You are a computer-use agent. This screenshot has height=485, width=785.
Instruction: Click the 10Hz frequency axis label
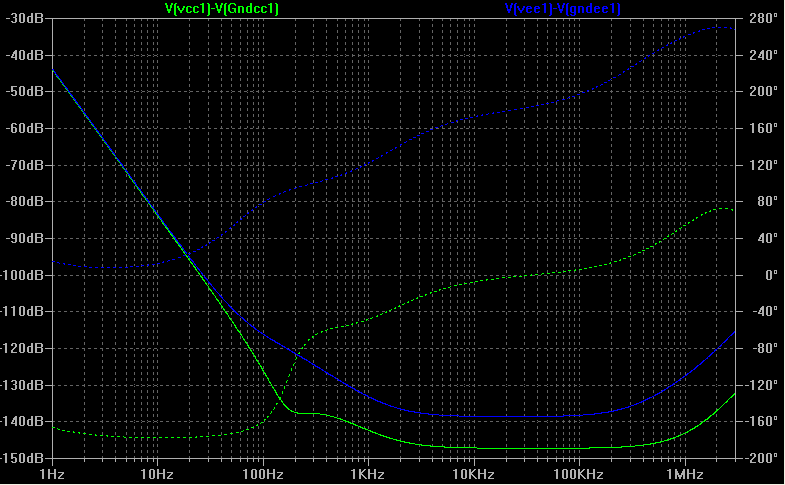pyautogui.click(x=157, y=474)
